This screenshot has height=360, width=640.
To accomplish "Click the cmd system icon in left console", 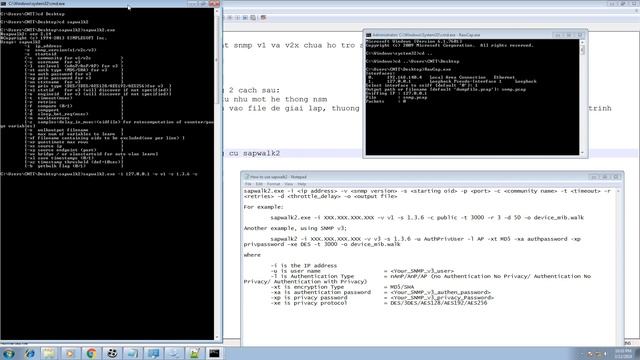I will click(4, 3).
